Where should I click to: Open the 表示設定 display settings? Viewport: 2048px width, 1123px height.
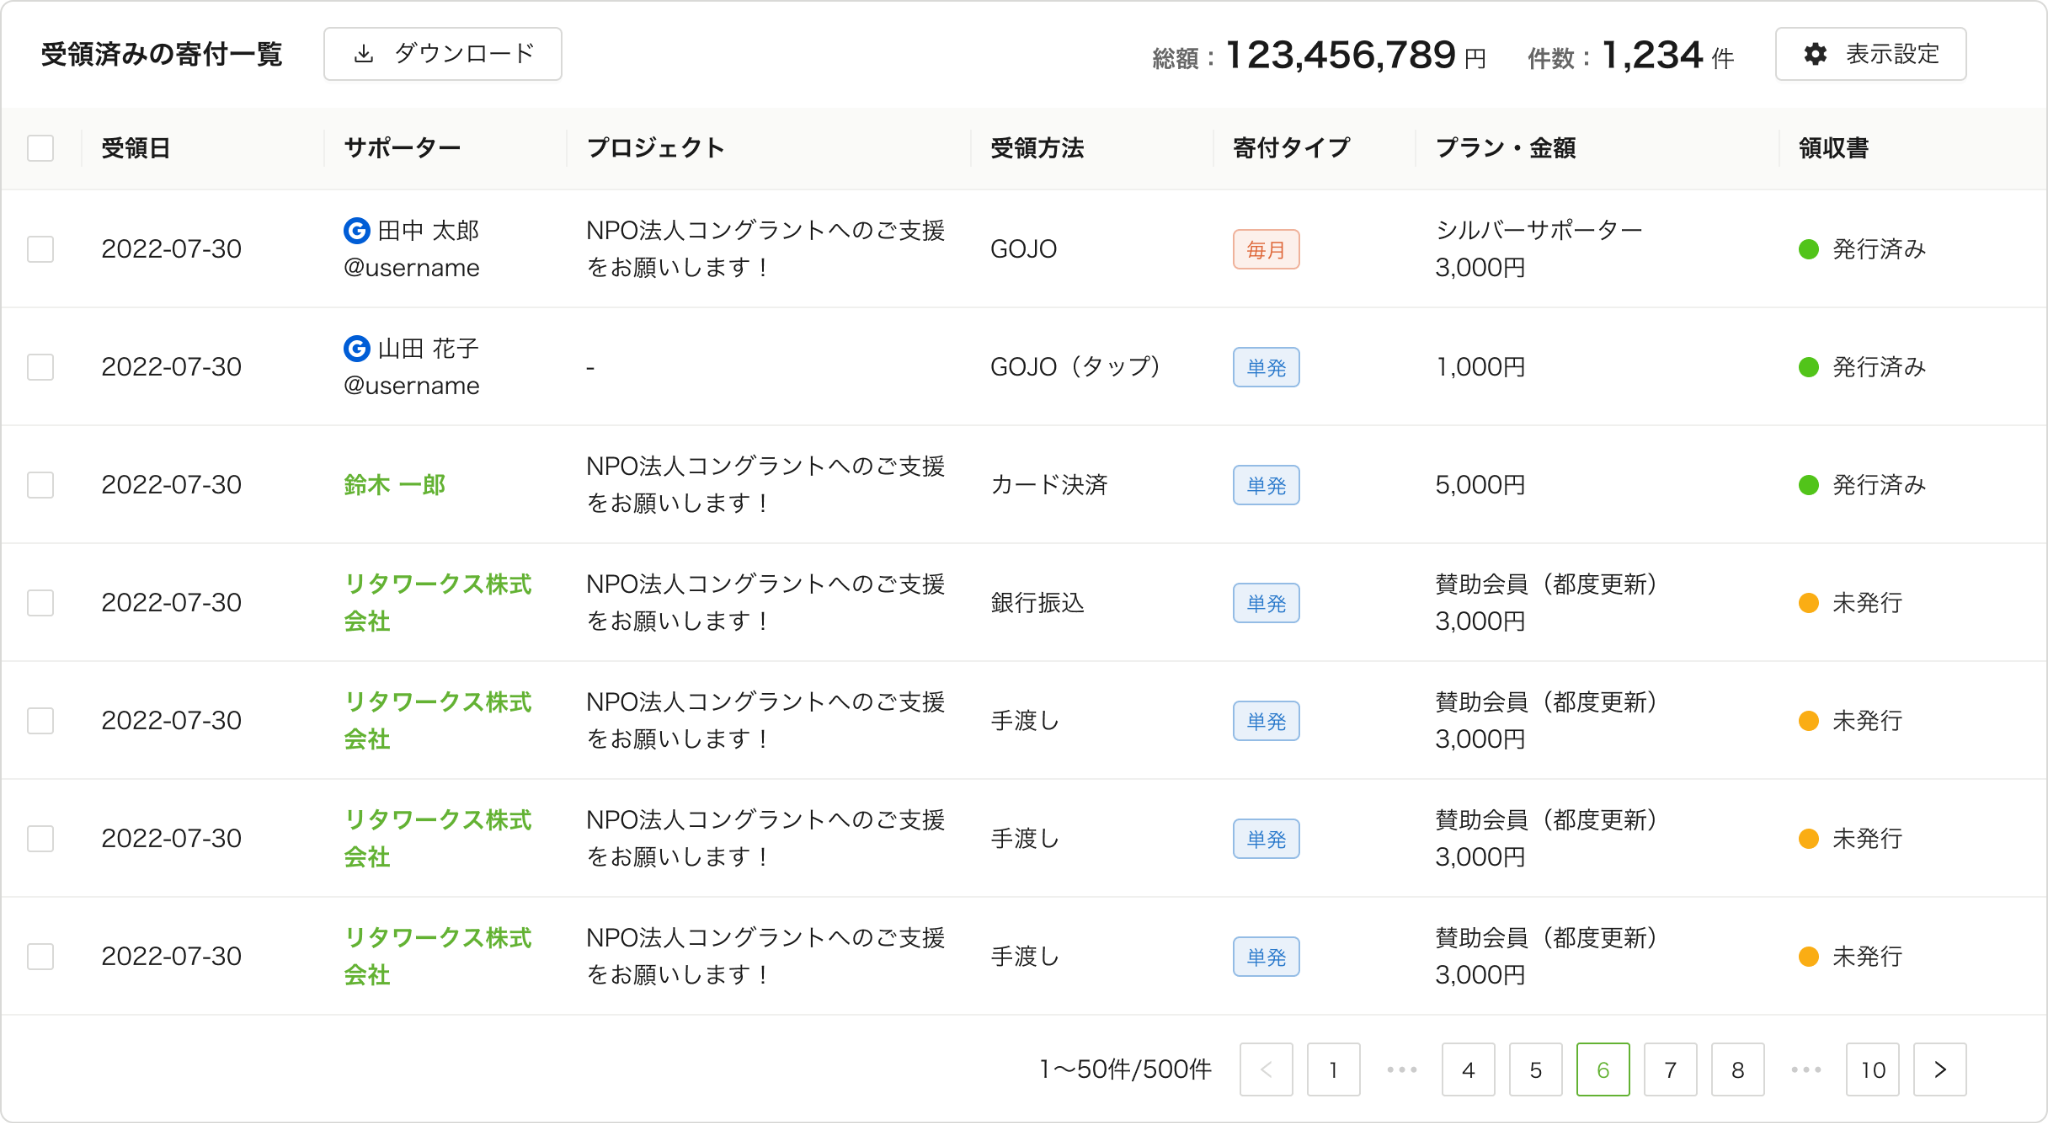(x=1870, y=54)
